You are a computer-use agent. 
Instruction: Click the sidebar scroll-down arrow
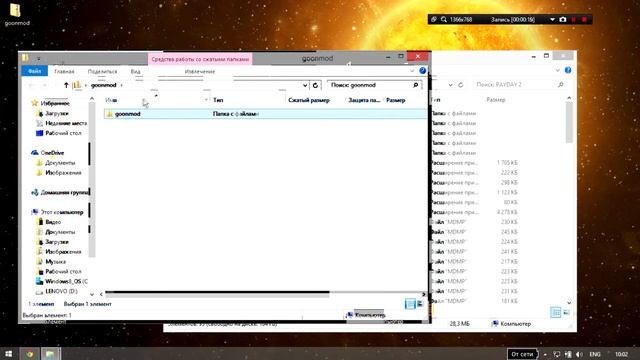[92, 294]
